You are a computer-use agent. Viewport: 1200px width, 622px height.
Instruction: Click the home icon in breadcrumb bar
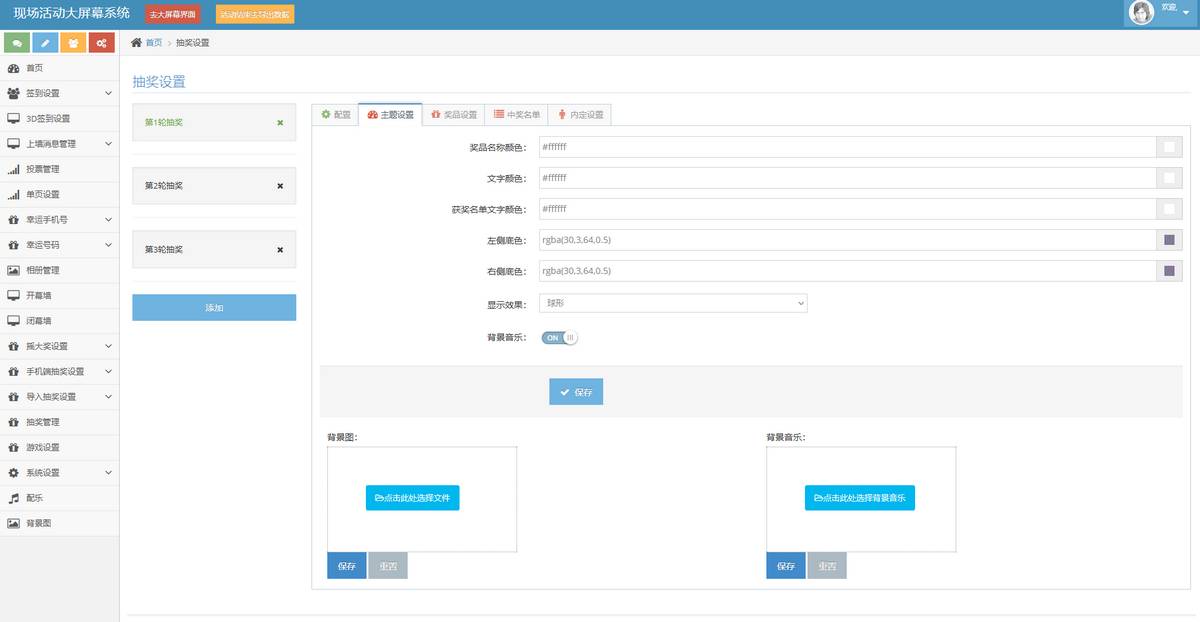(136, 42)
